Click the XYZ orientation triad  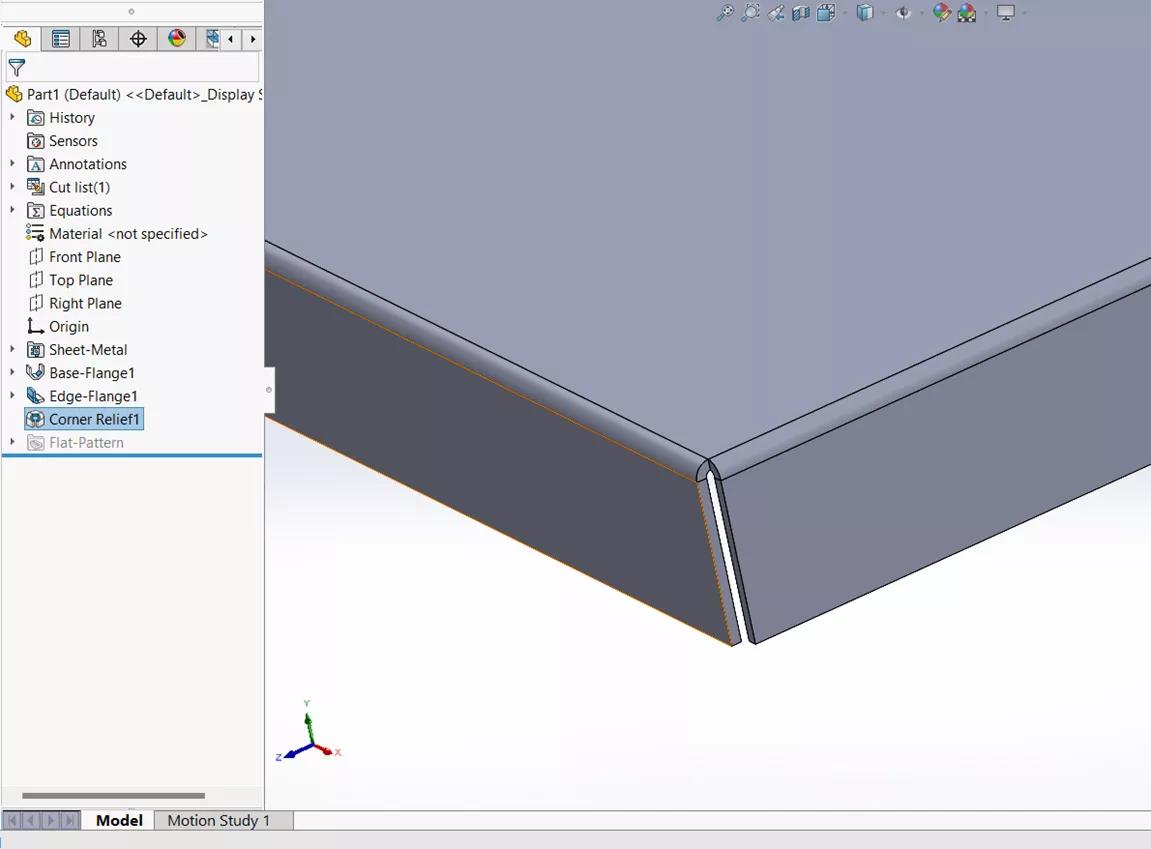coord(309,732)
